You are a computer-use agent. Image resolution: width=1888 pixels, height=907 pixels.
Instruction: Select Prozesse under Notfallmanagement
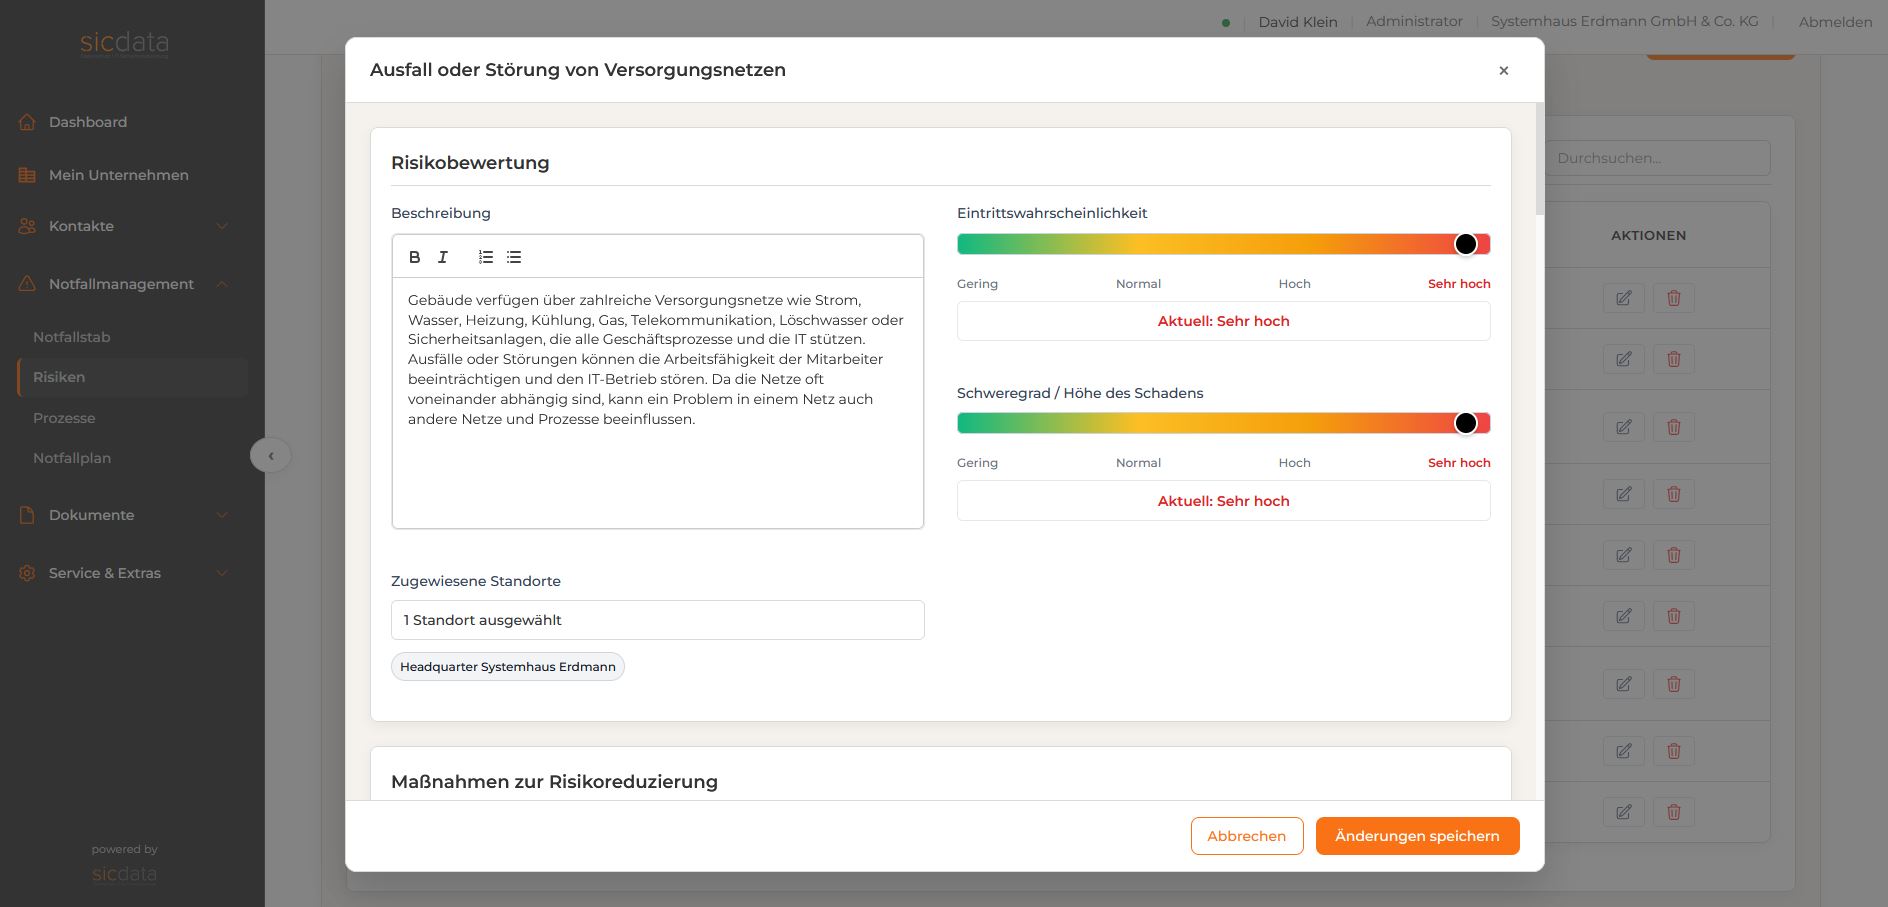coord(64,417)
